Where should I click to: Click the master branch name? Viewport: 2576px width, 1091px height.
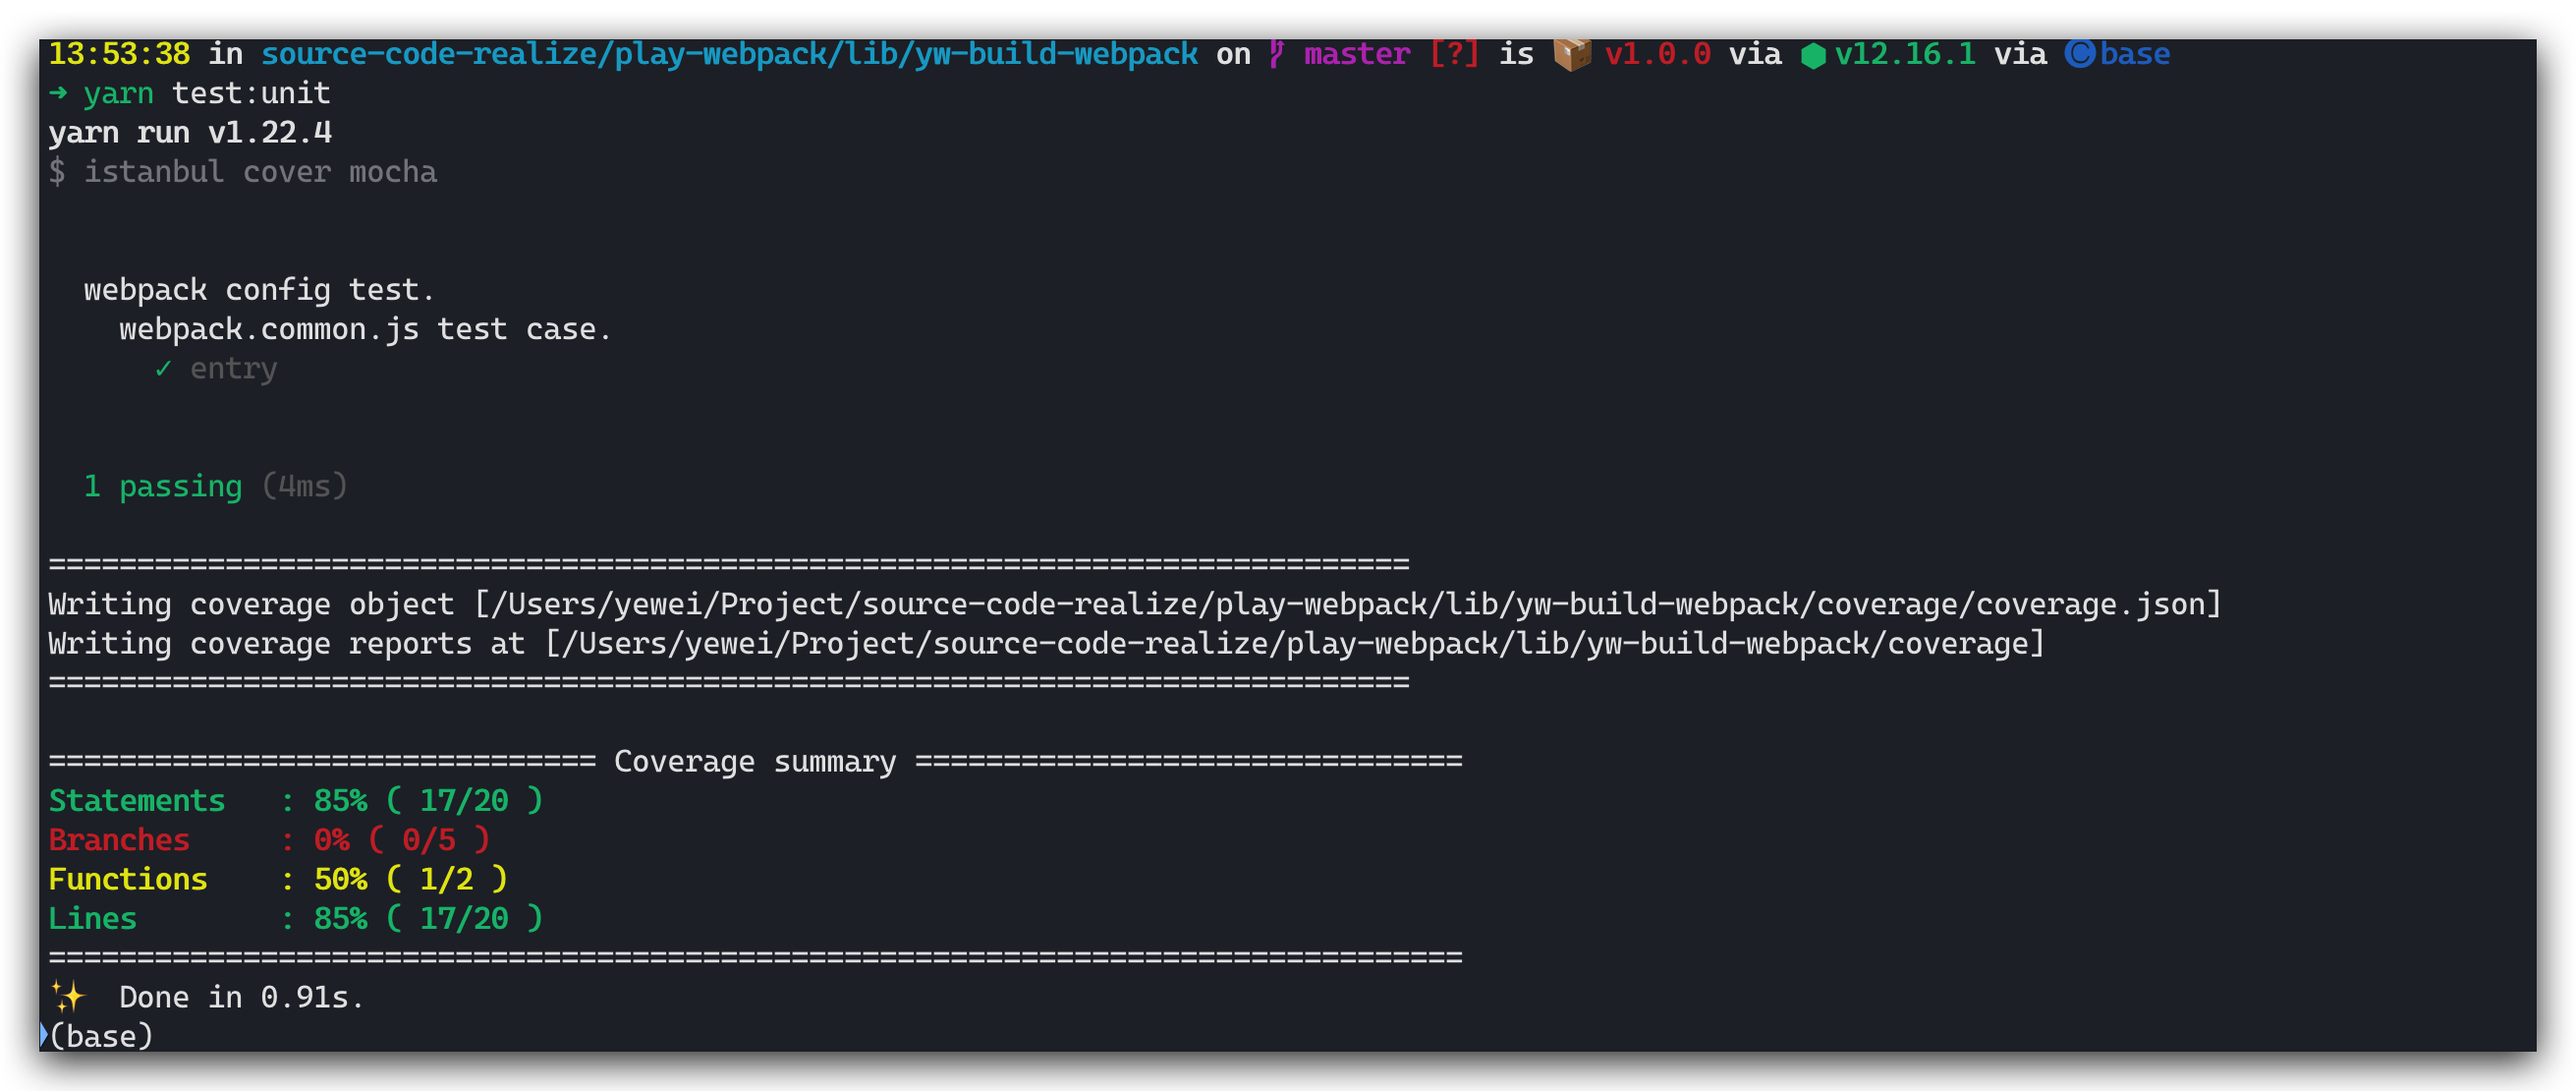pyautogui.click(x=1356, y=54)
